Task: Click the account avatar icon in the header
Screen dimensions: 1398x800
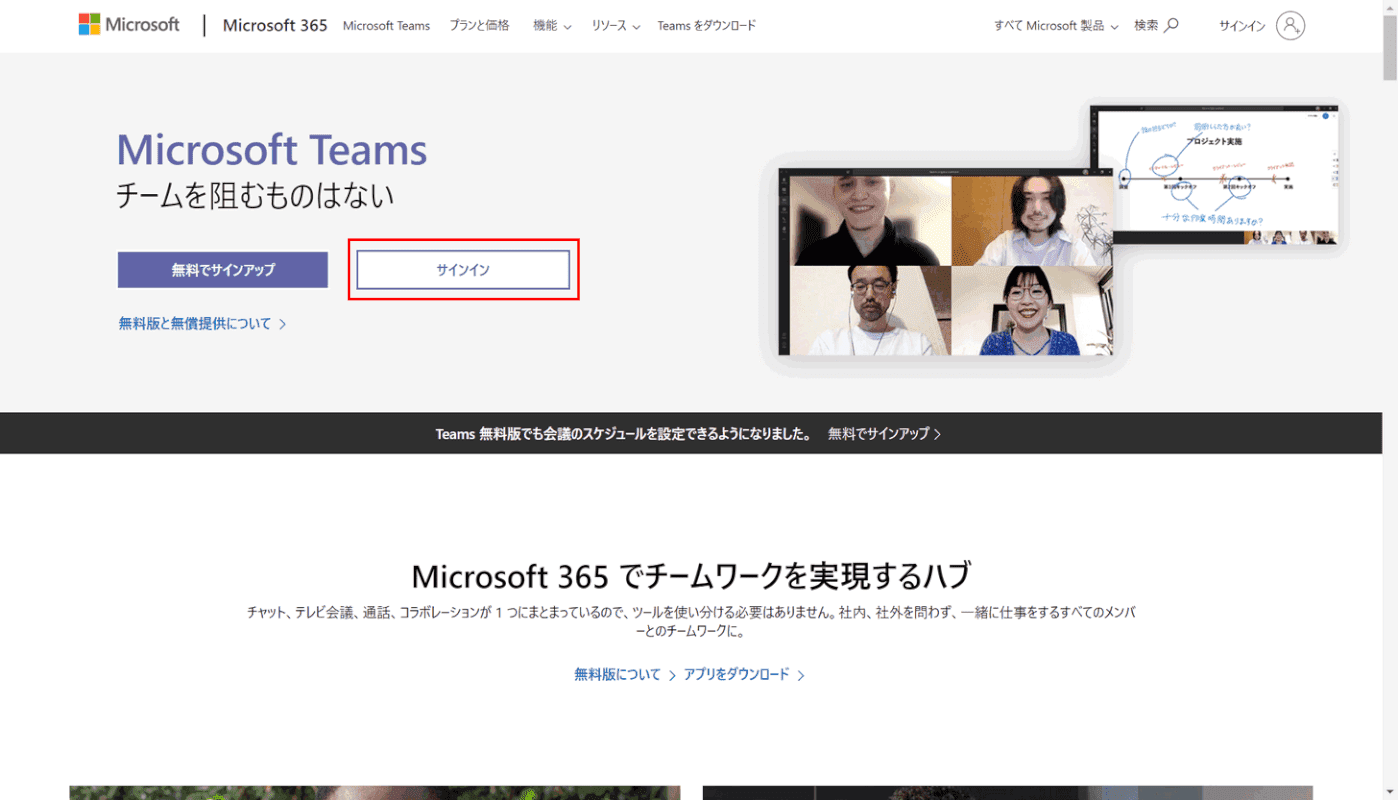Action: tap(1291, 26)
